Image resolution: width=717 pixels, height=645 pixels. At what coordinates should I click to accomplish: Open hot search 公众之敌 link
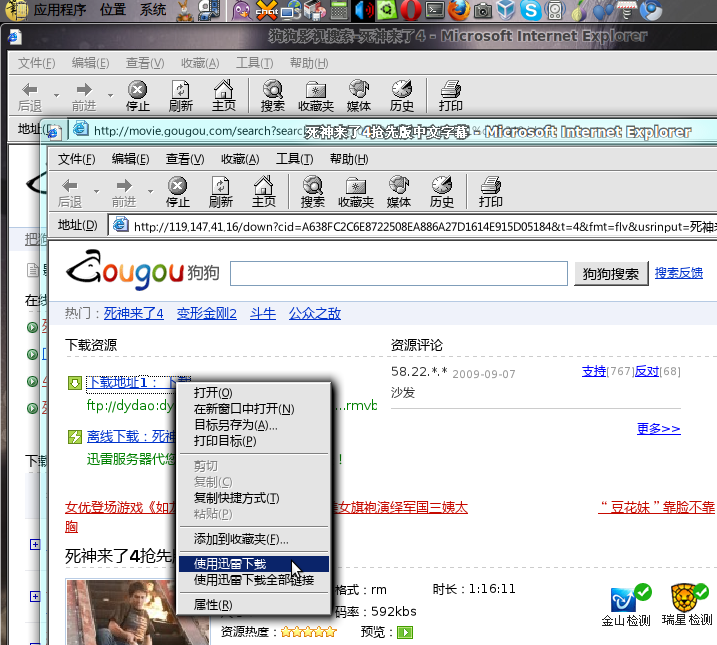tap(315, 314)
